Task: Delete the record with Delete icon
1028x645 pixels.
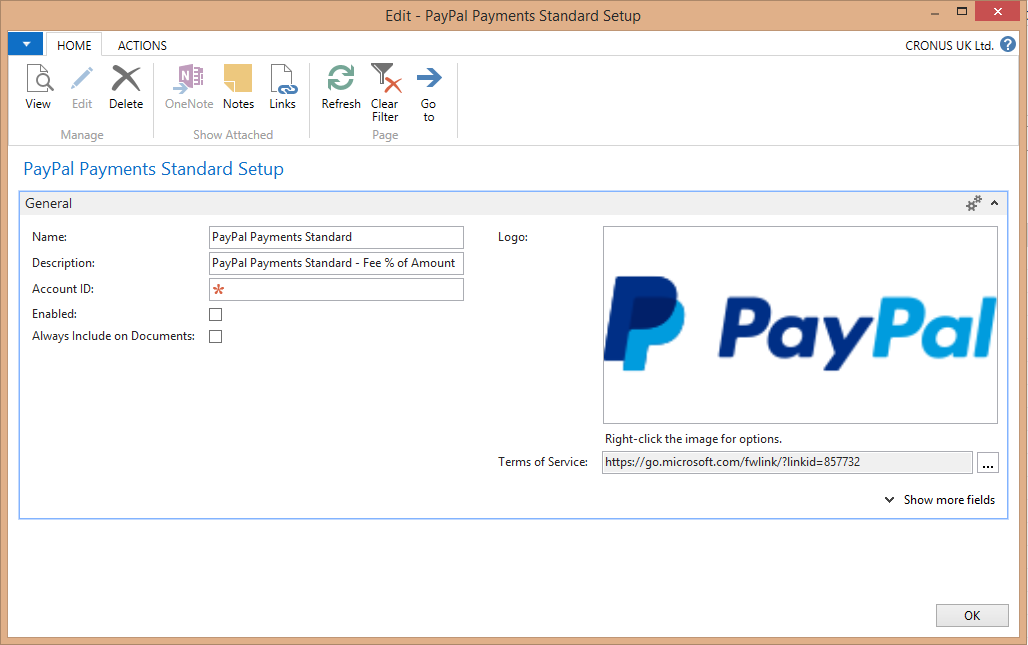Action: pos(126,87)
